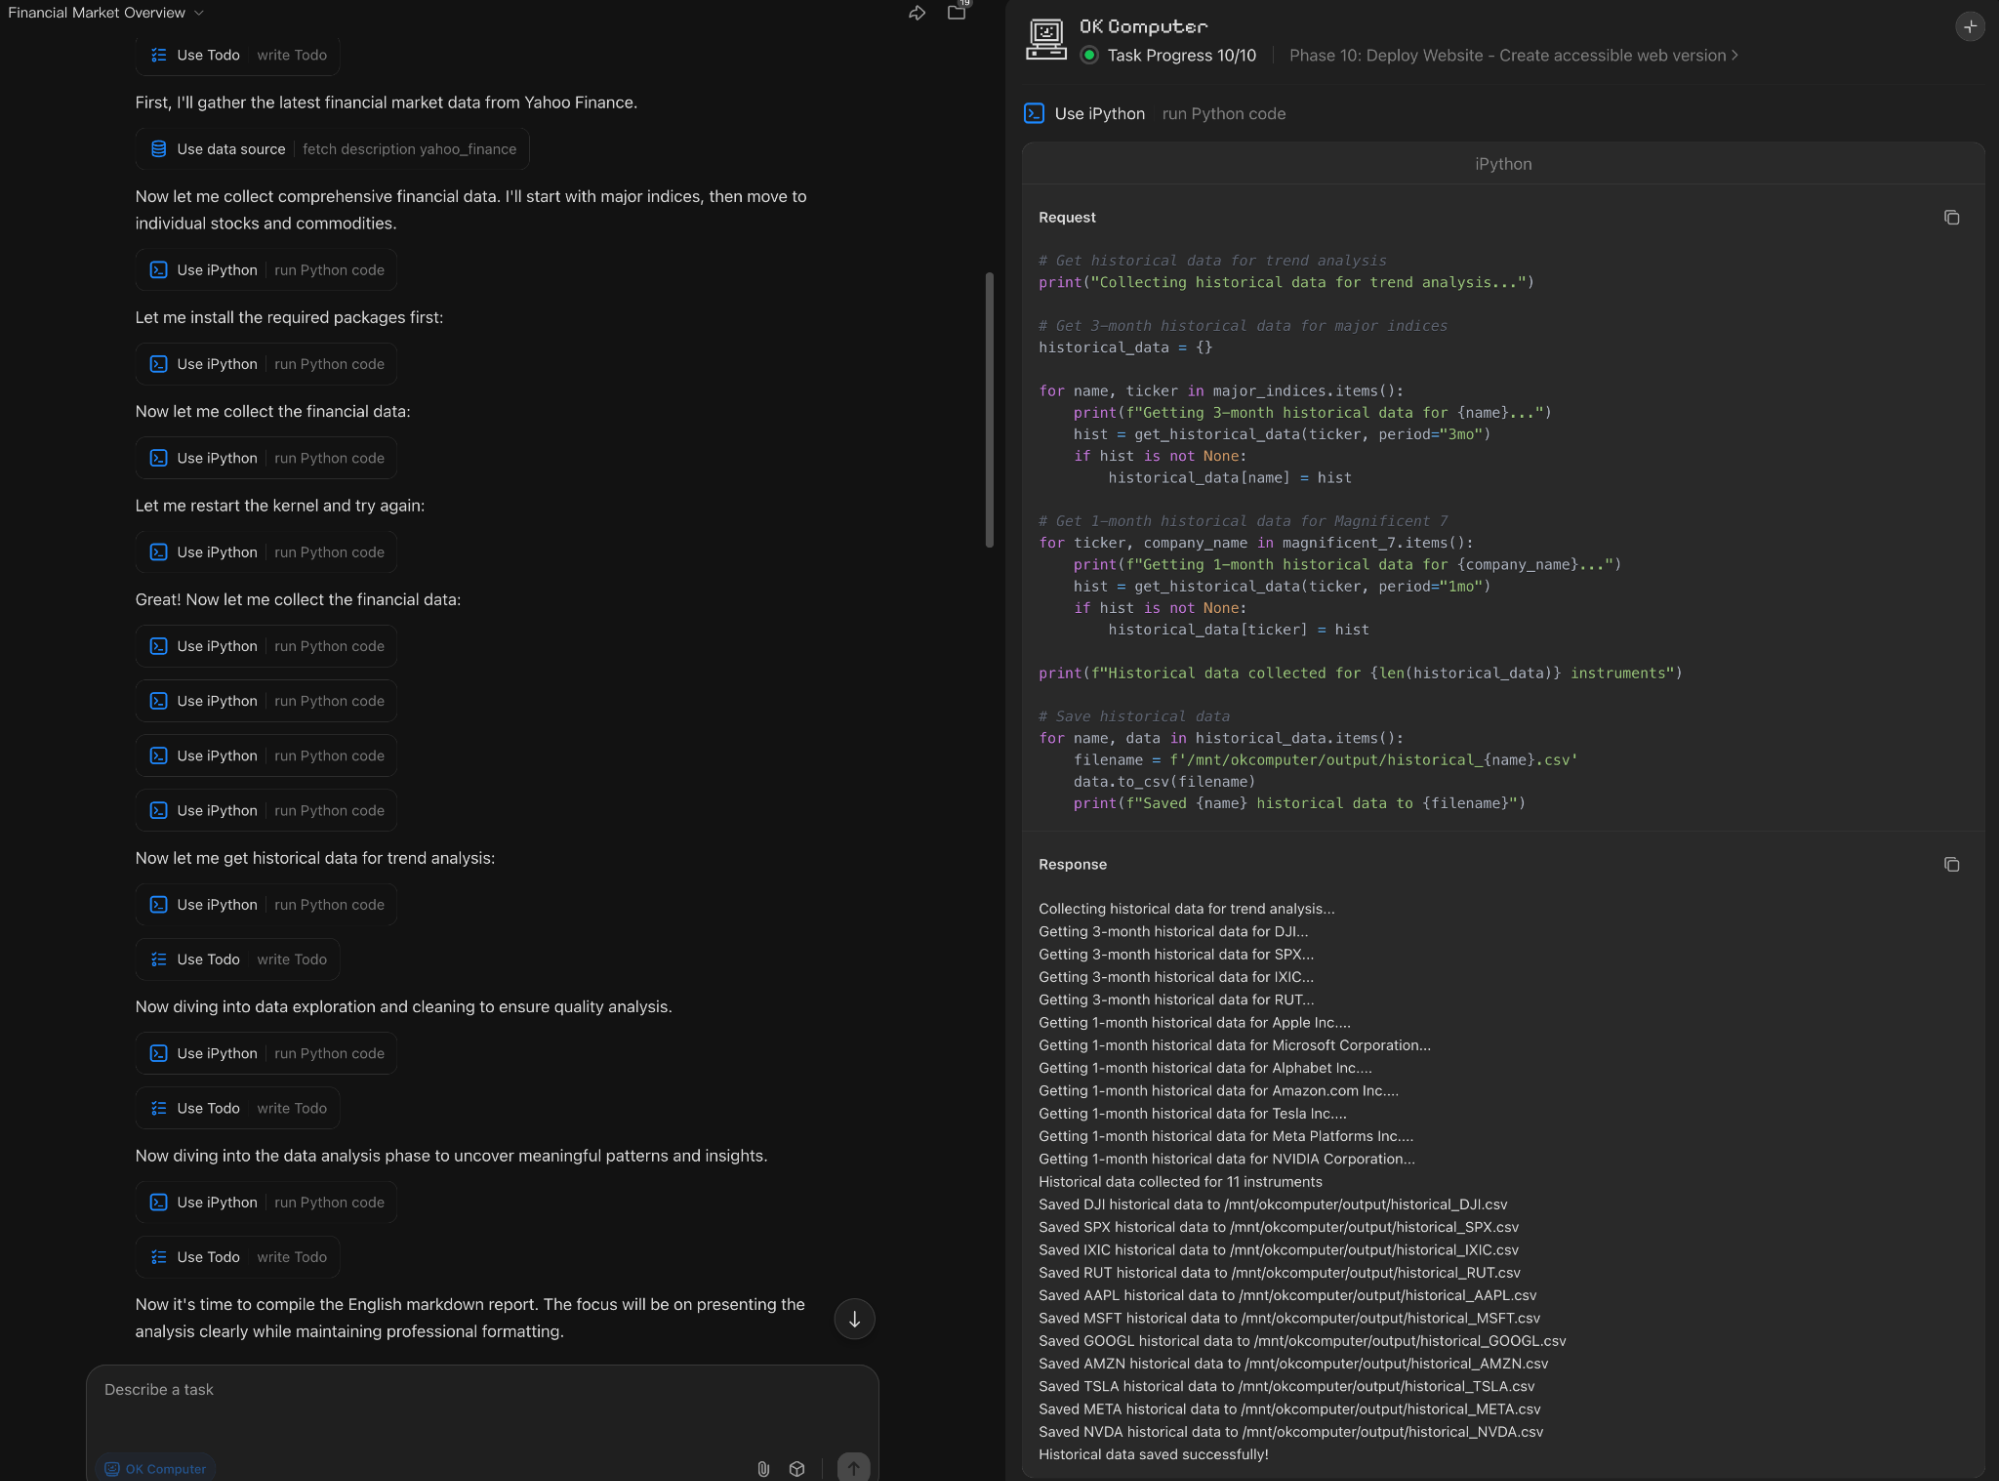The width and height of the screenshot is (1999, 1481).
Task: Copy the iPython Request code
Action: click(1951, 217)
